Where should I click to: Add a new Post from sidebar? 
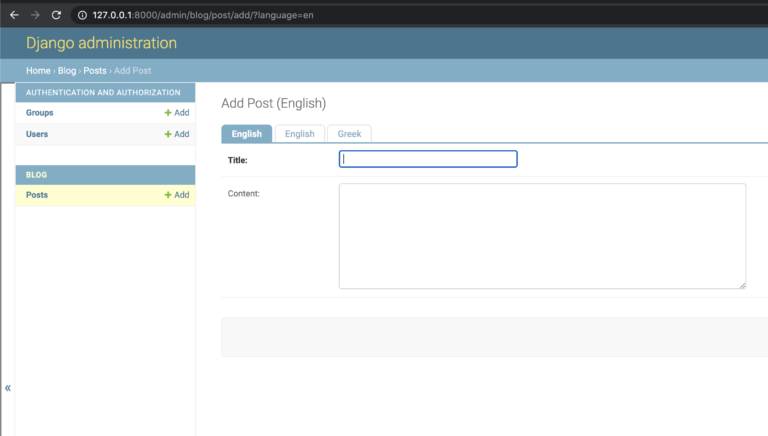(x=177, y=195)
